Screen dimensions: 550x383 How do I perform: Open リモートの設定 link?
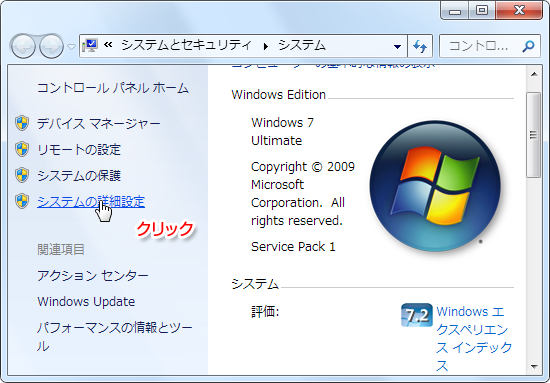(79, 150)
